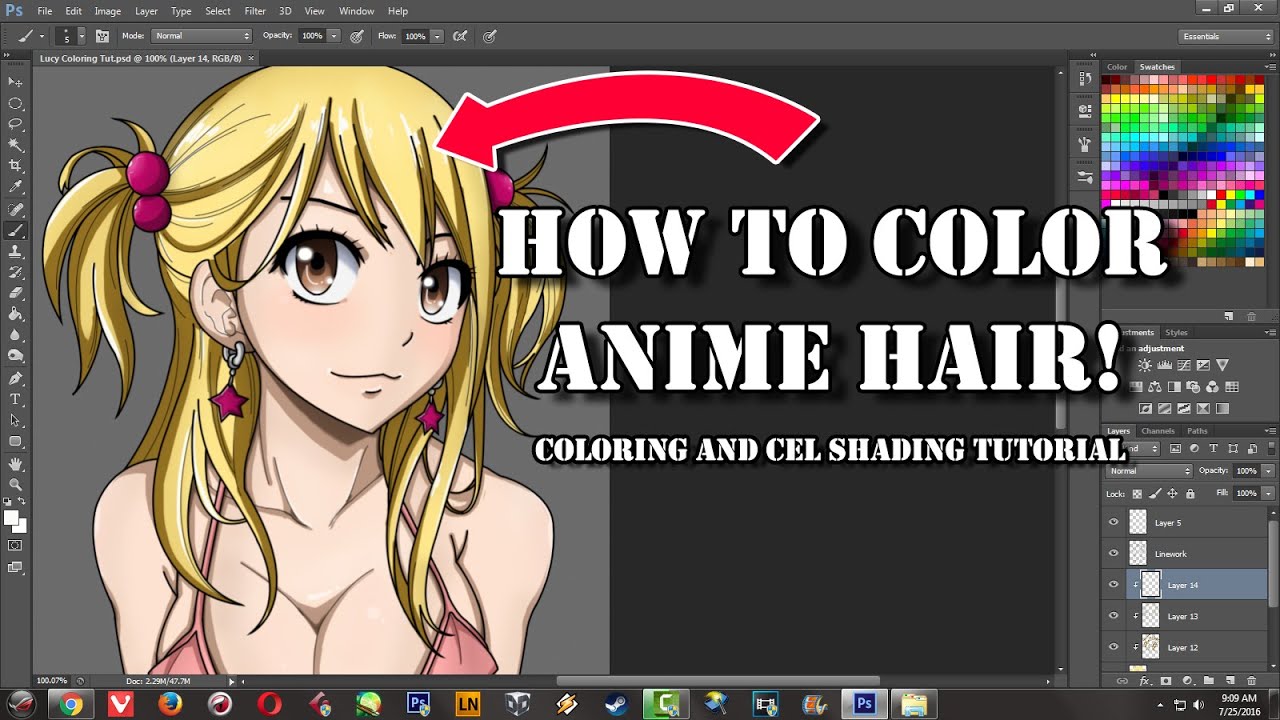Select the Eyedropper tool
The height and width of the screenshot is (720, 1280).
point(15,187)
